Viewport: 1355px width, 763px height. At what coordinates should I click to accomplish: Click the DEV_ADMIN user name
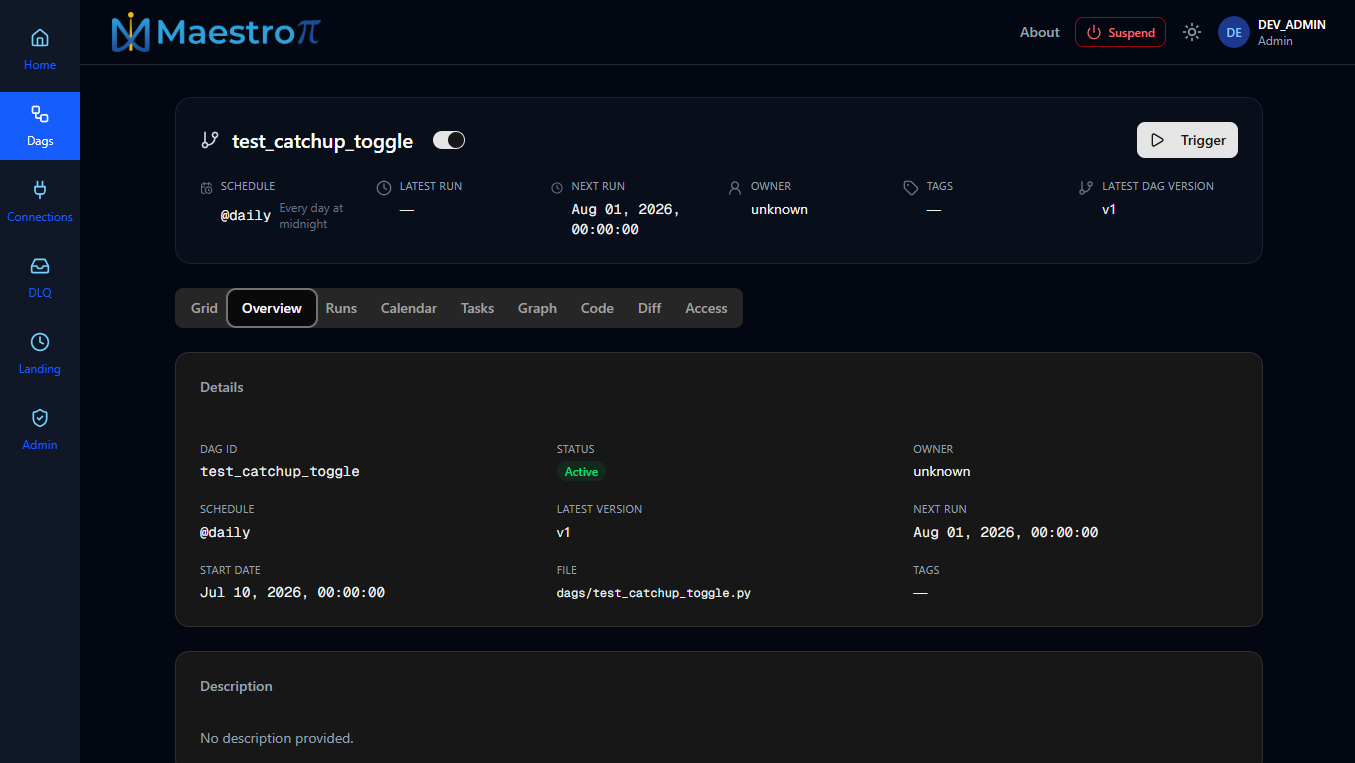[x=1292, y=24]
